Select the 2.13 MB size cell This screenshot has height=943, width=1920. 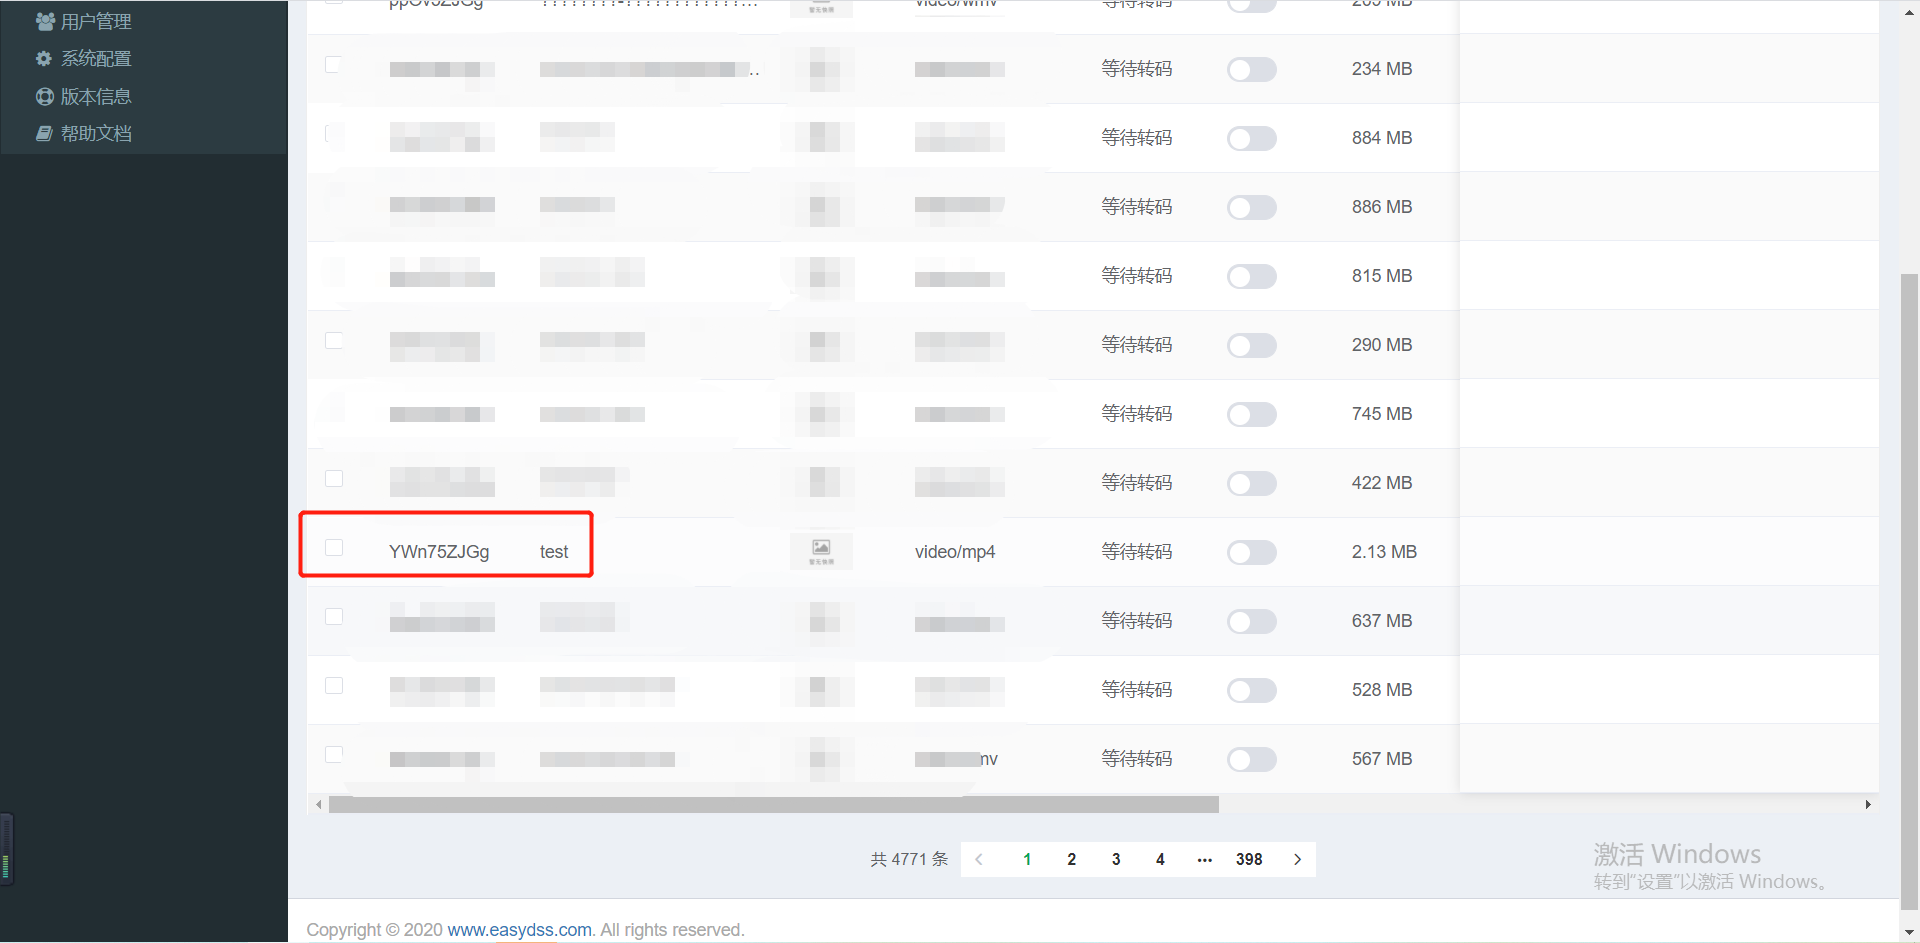(1384, 552)
